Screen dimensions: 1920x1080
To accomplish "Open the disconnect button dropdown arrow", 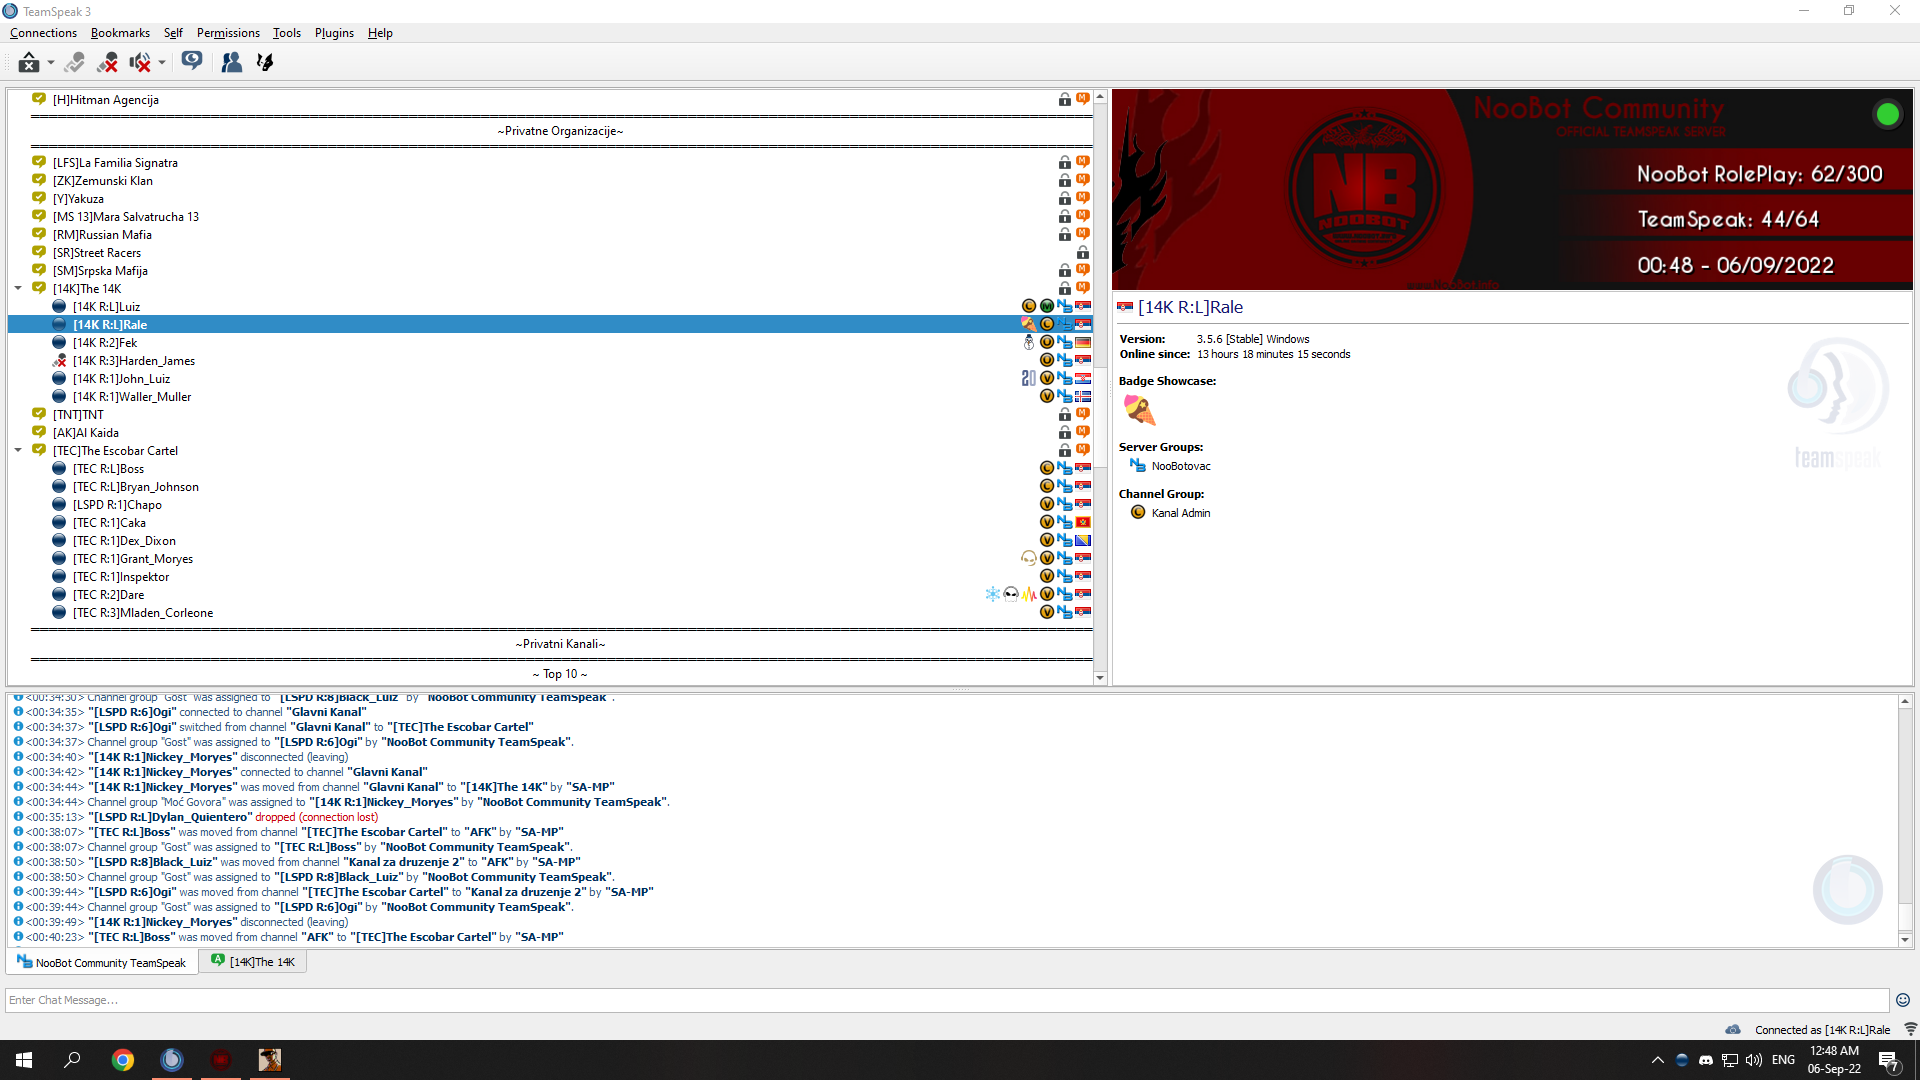I will 50,63.
